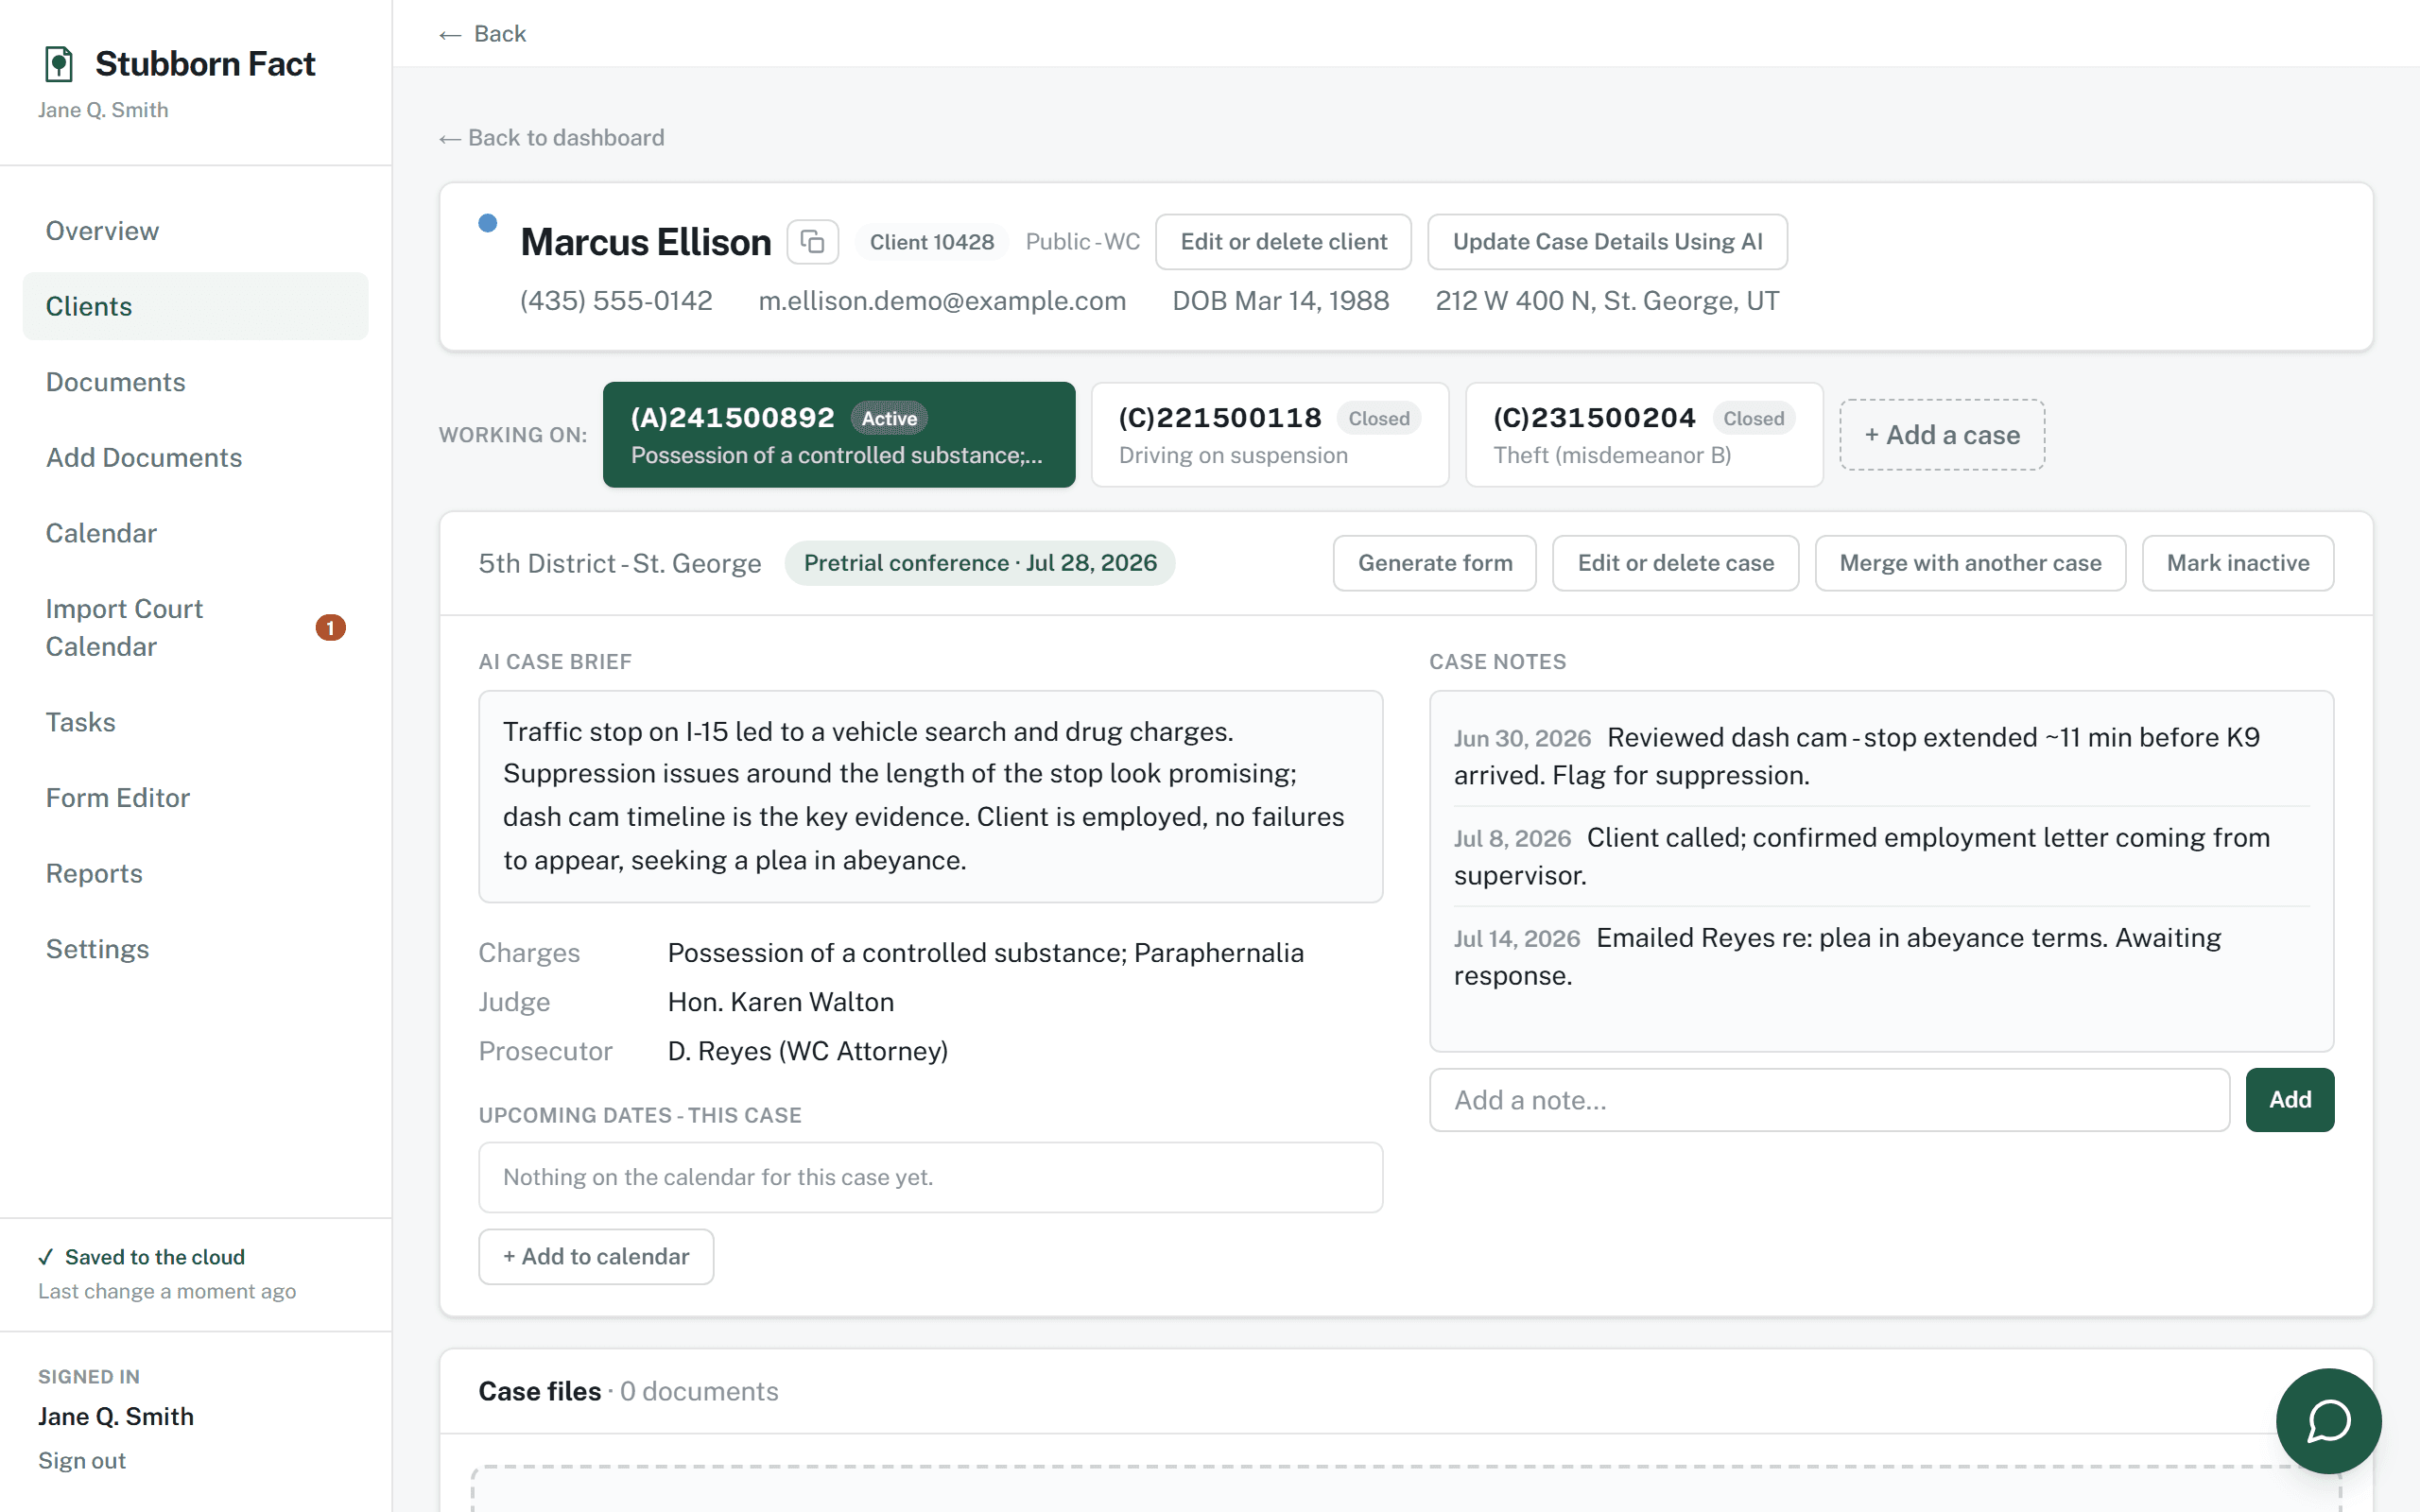Select active case (A)241500892 tab

click(x=839, y=435)
